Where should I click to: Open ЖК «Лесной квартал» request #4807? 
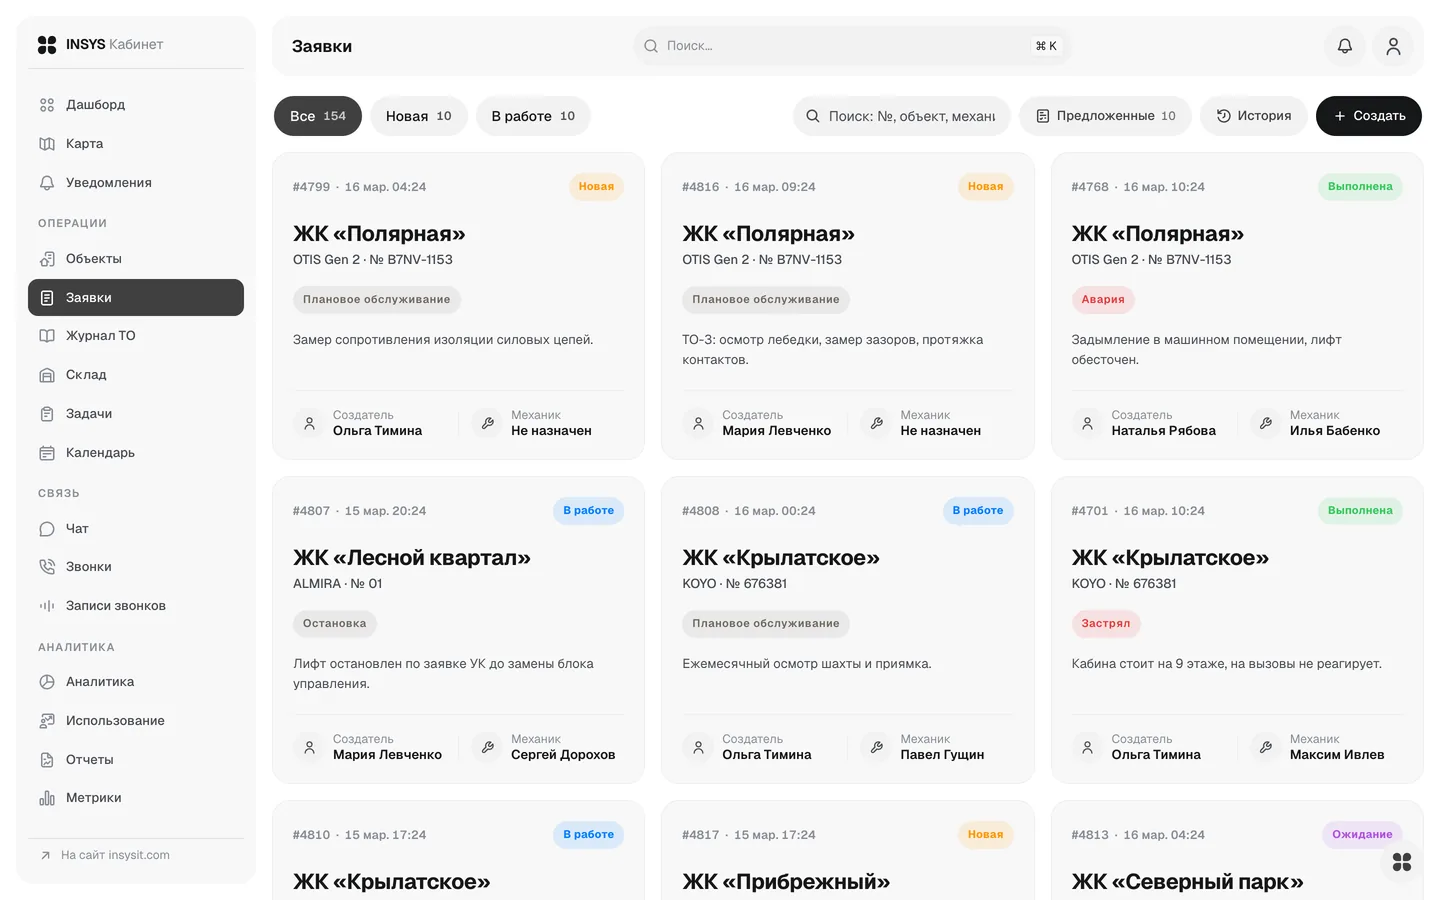412,558
